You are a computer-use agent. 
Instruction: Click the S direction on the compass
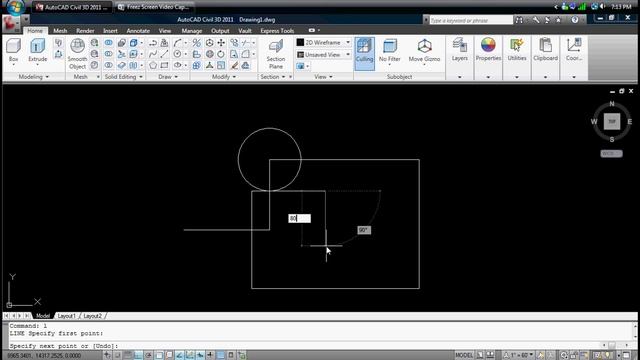612,140
